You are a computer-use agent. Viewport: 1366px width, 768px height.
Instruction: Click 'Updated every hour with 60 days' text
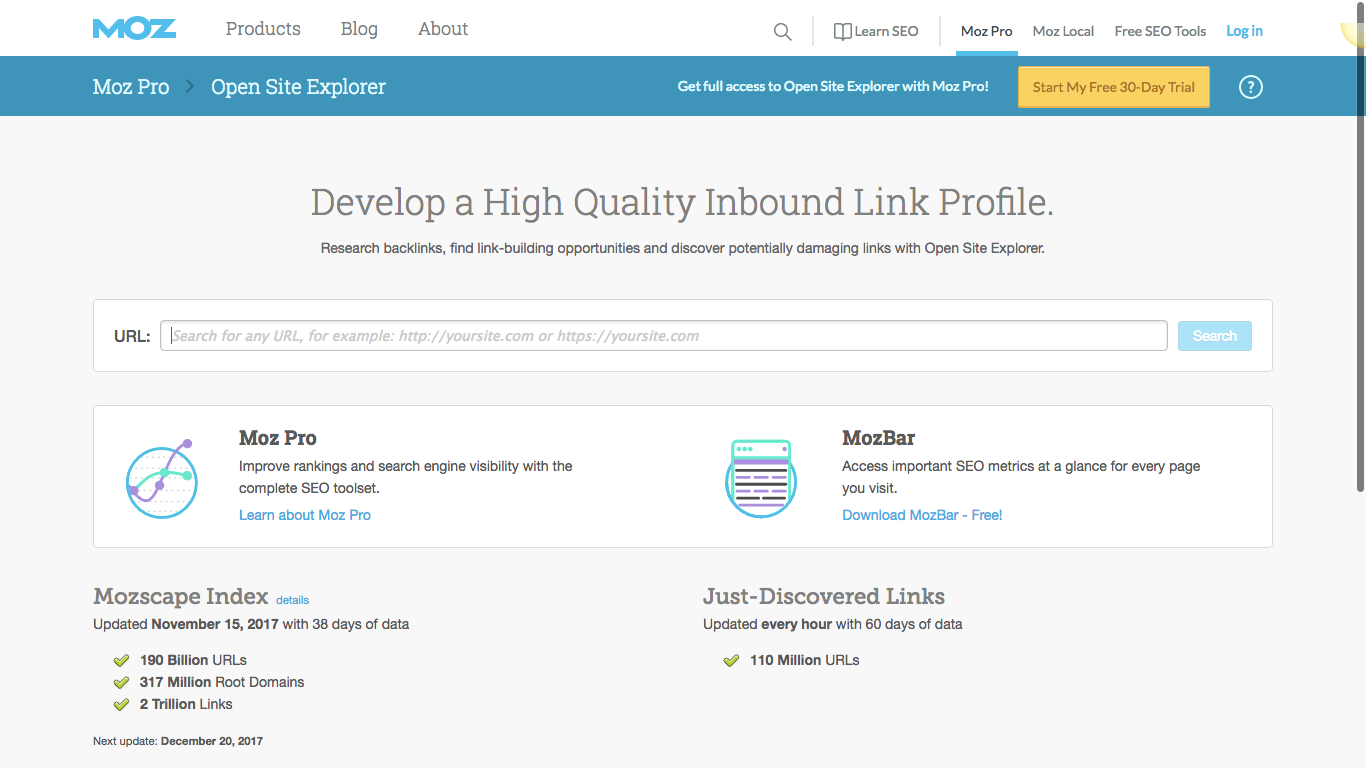pos(833,624)
